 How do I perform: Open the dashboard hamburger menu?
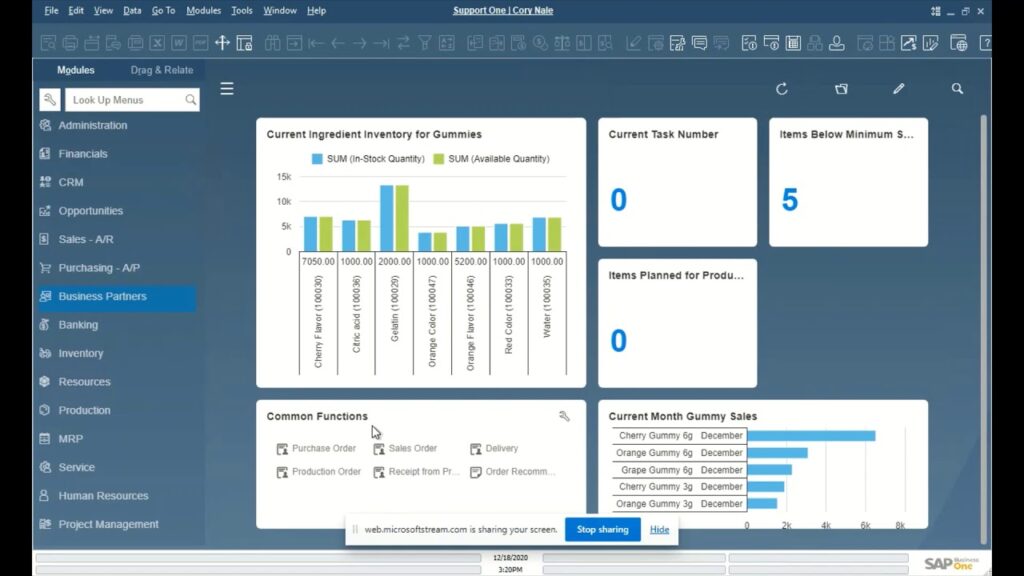click(227, 88)
